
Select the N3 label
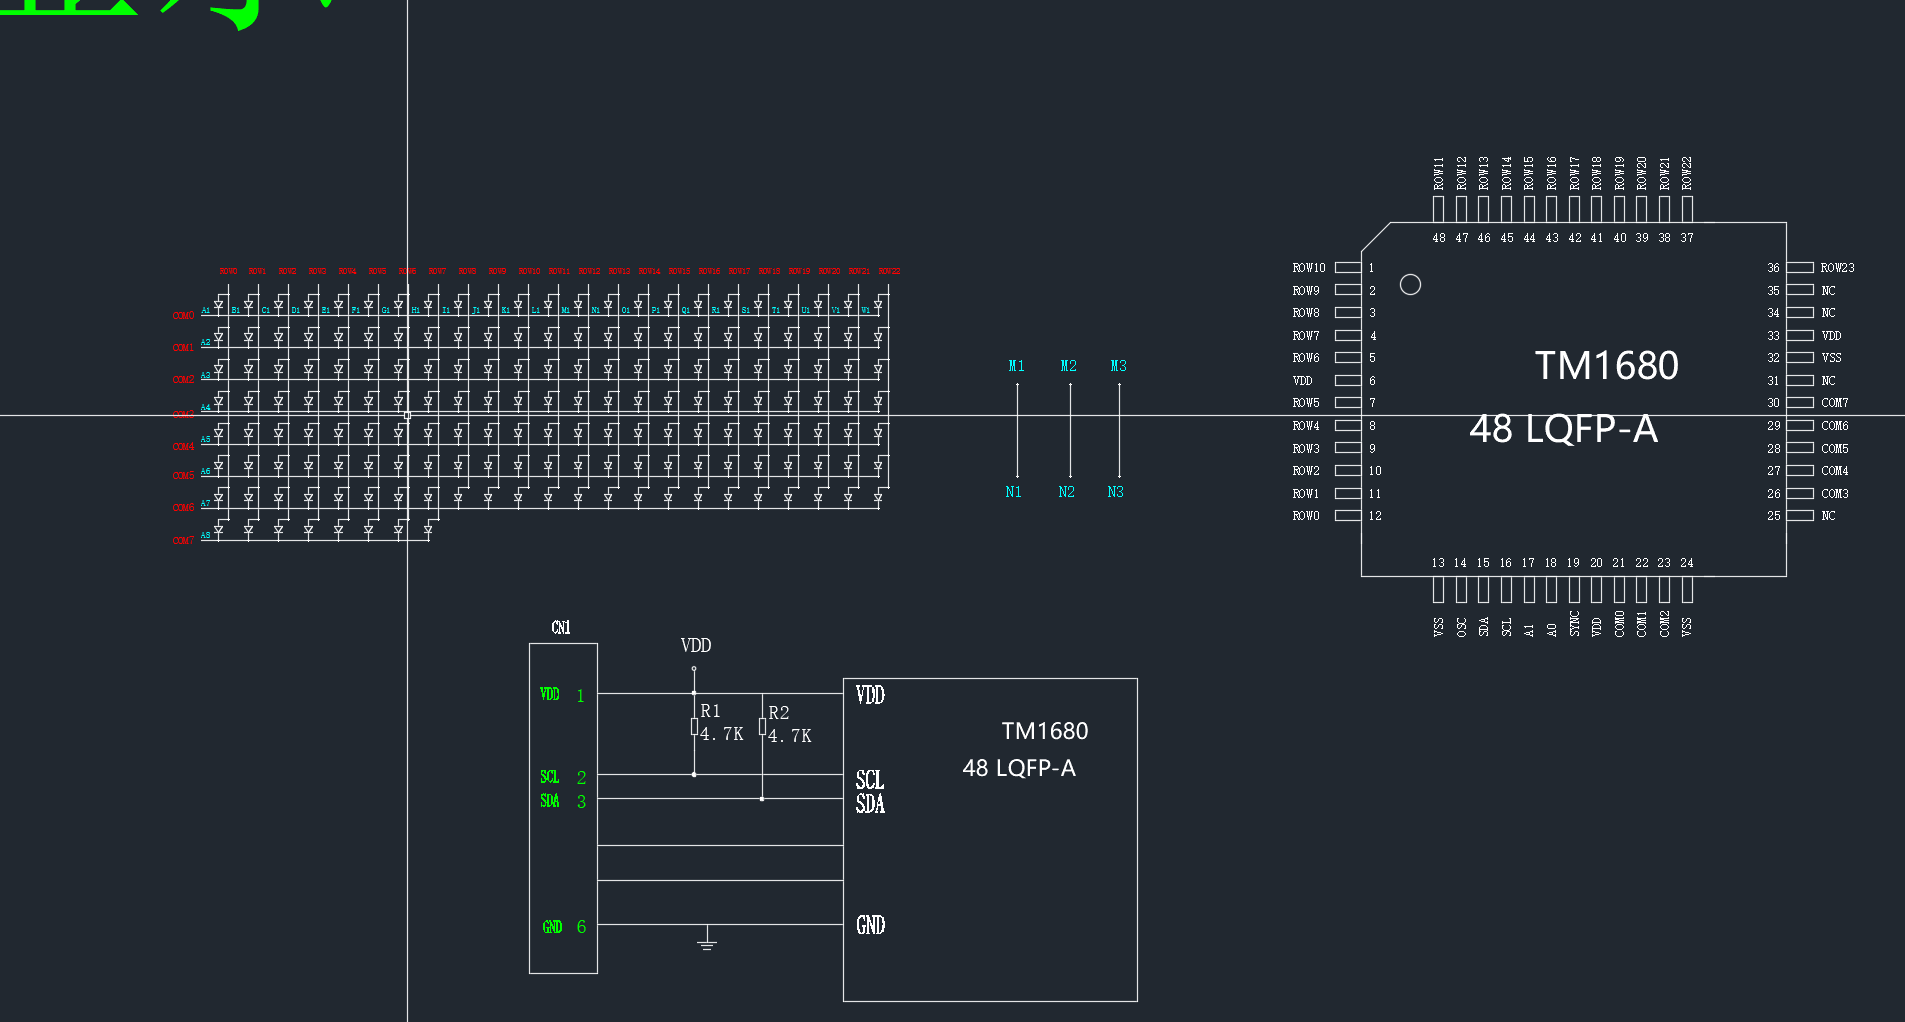[x=1115, y=492]
